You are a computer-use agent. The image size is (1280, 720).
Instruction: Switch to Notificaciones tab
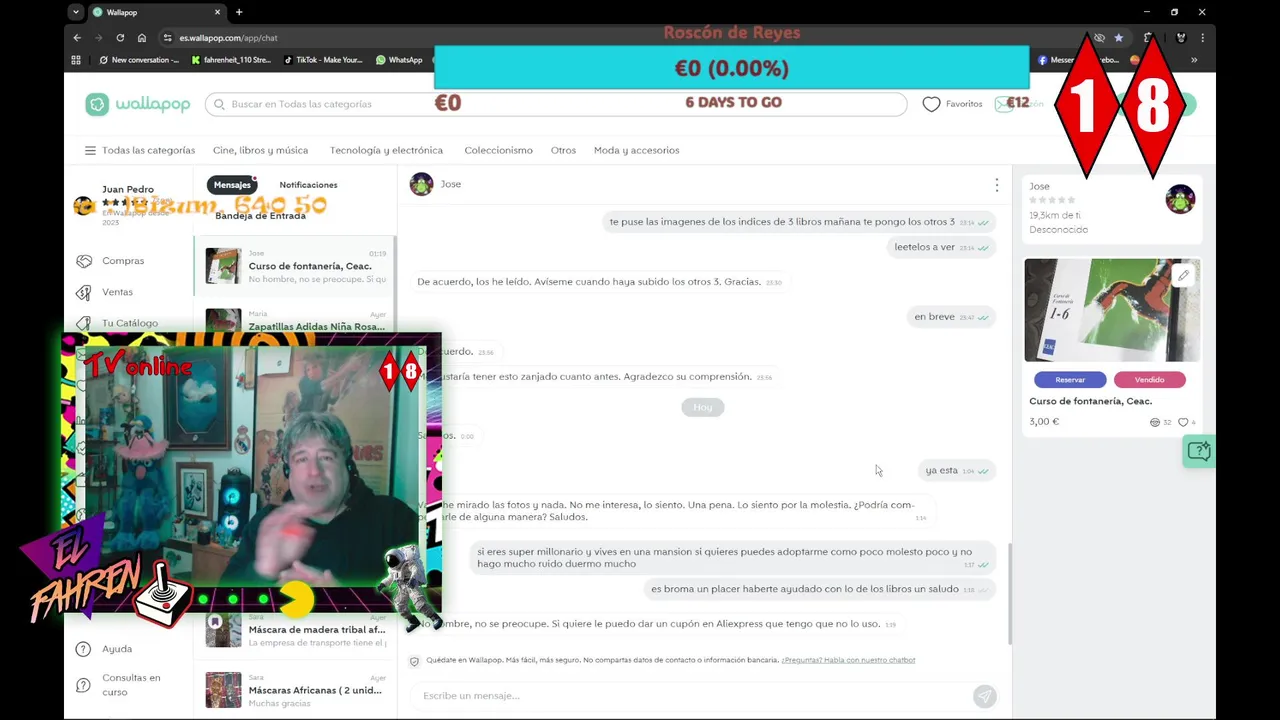point(308,185)
